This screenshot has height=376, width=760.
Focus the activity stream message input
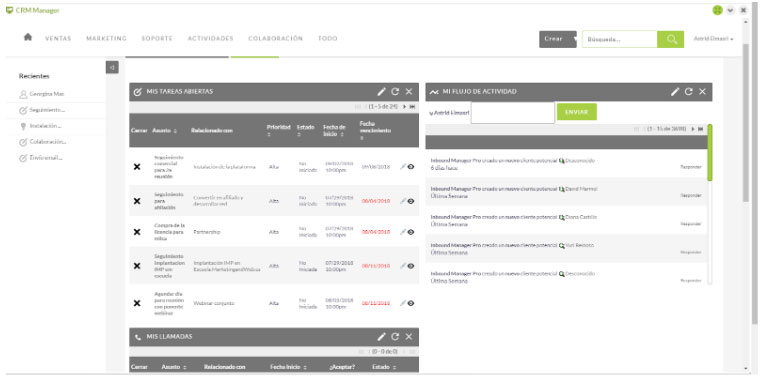pyautogui.click(x=513, y=112)
